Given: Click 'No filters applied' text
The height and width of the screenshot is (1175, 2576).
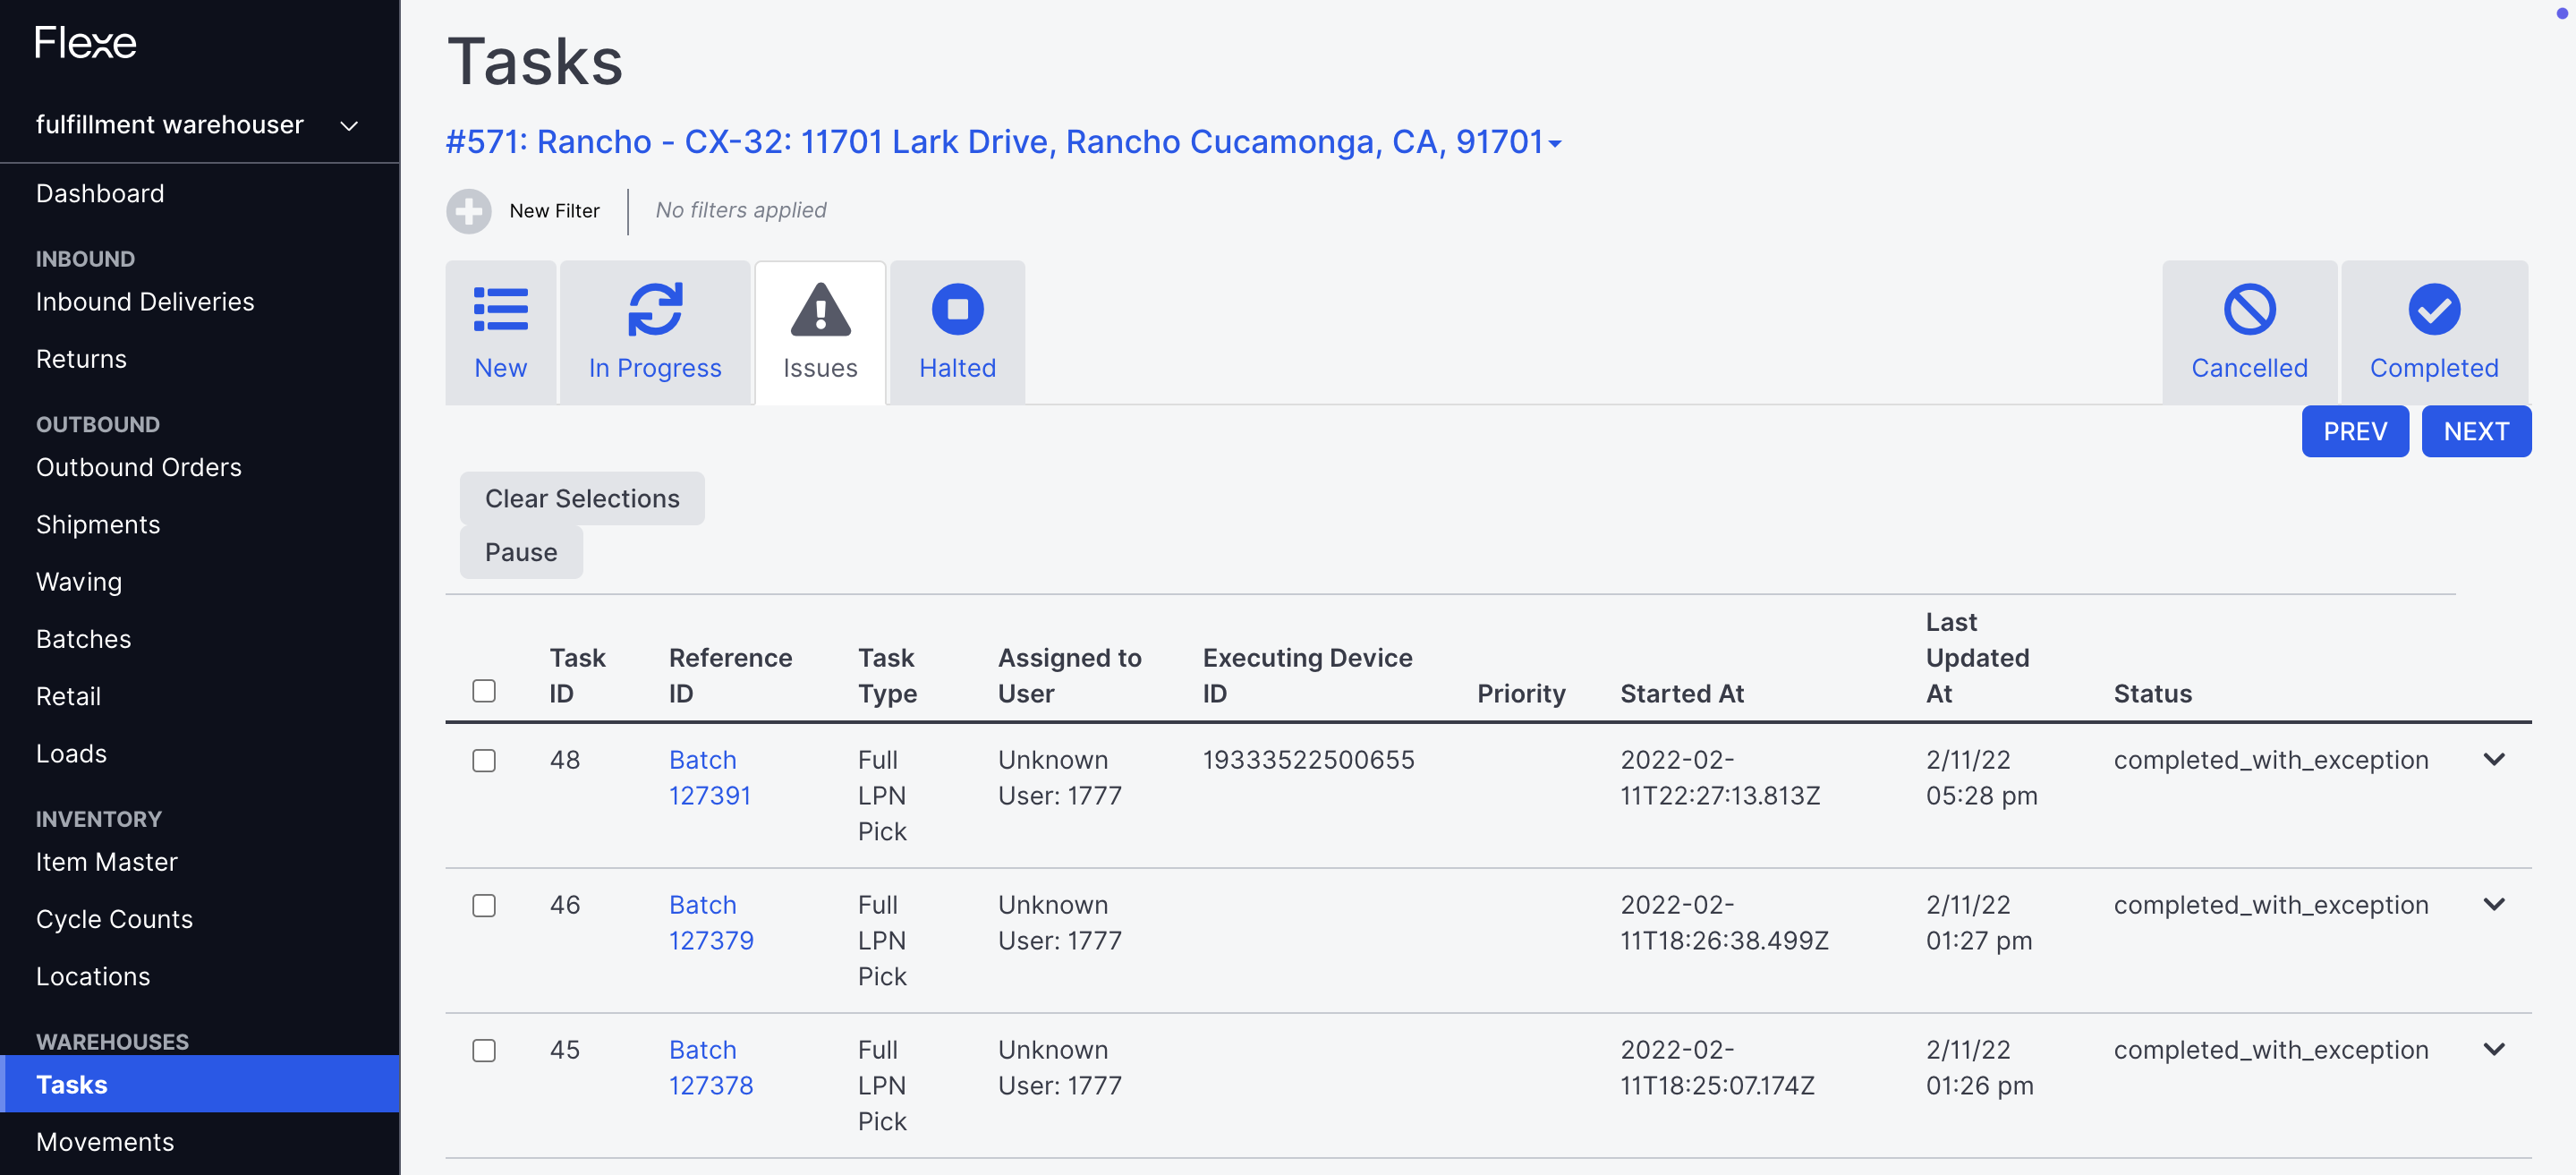Looking at the screenshot, I should (x=740, y=211).
